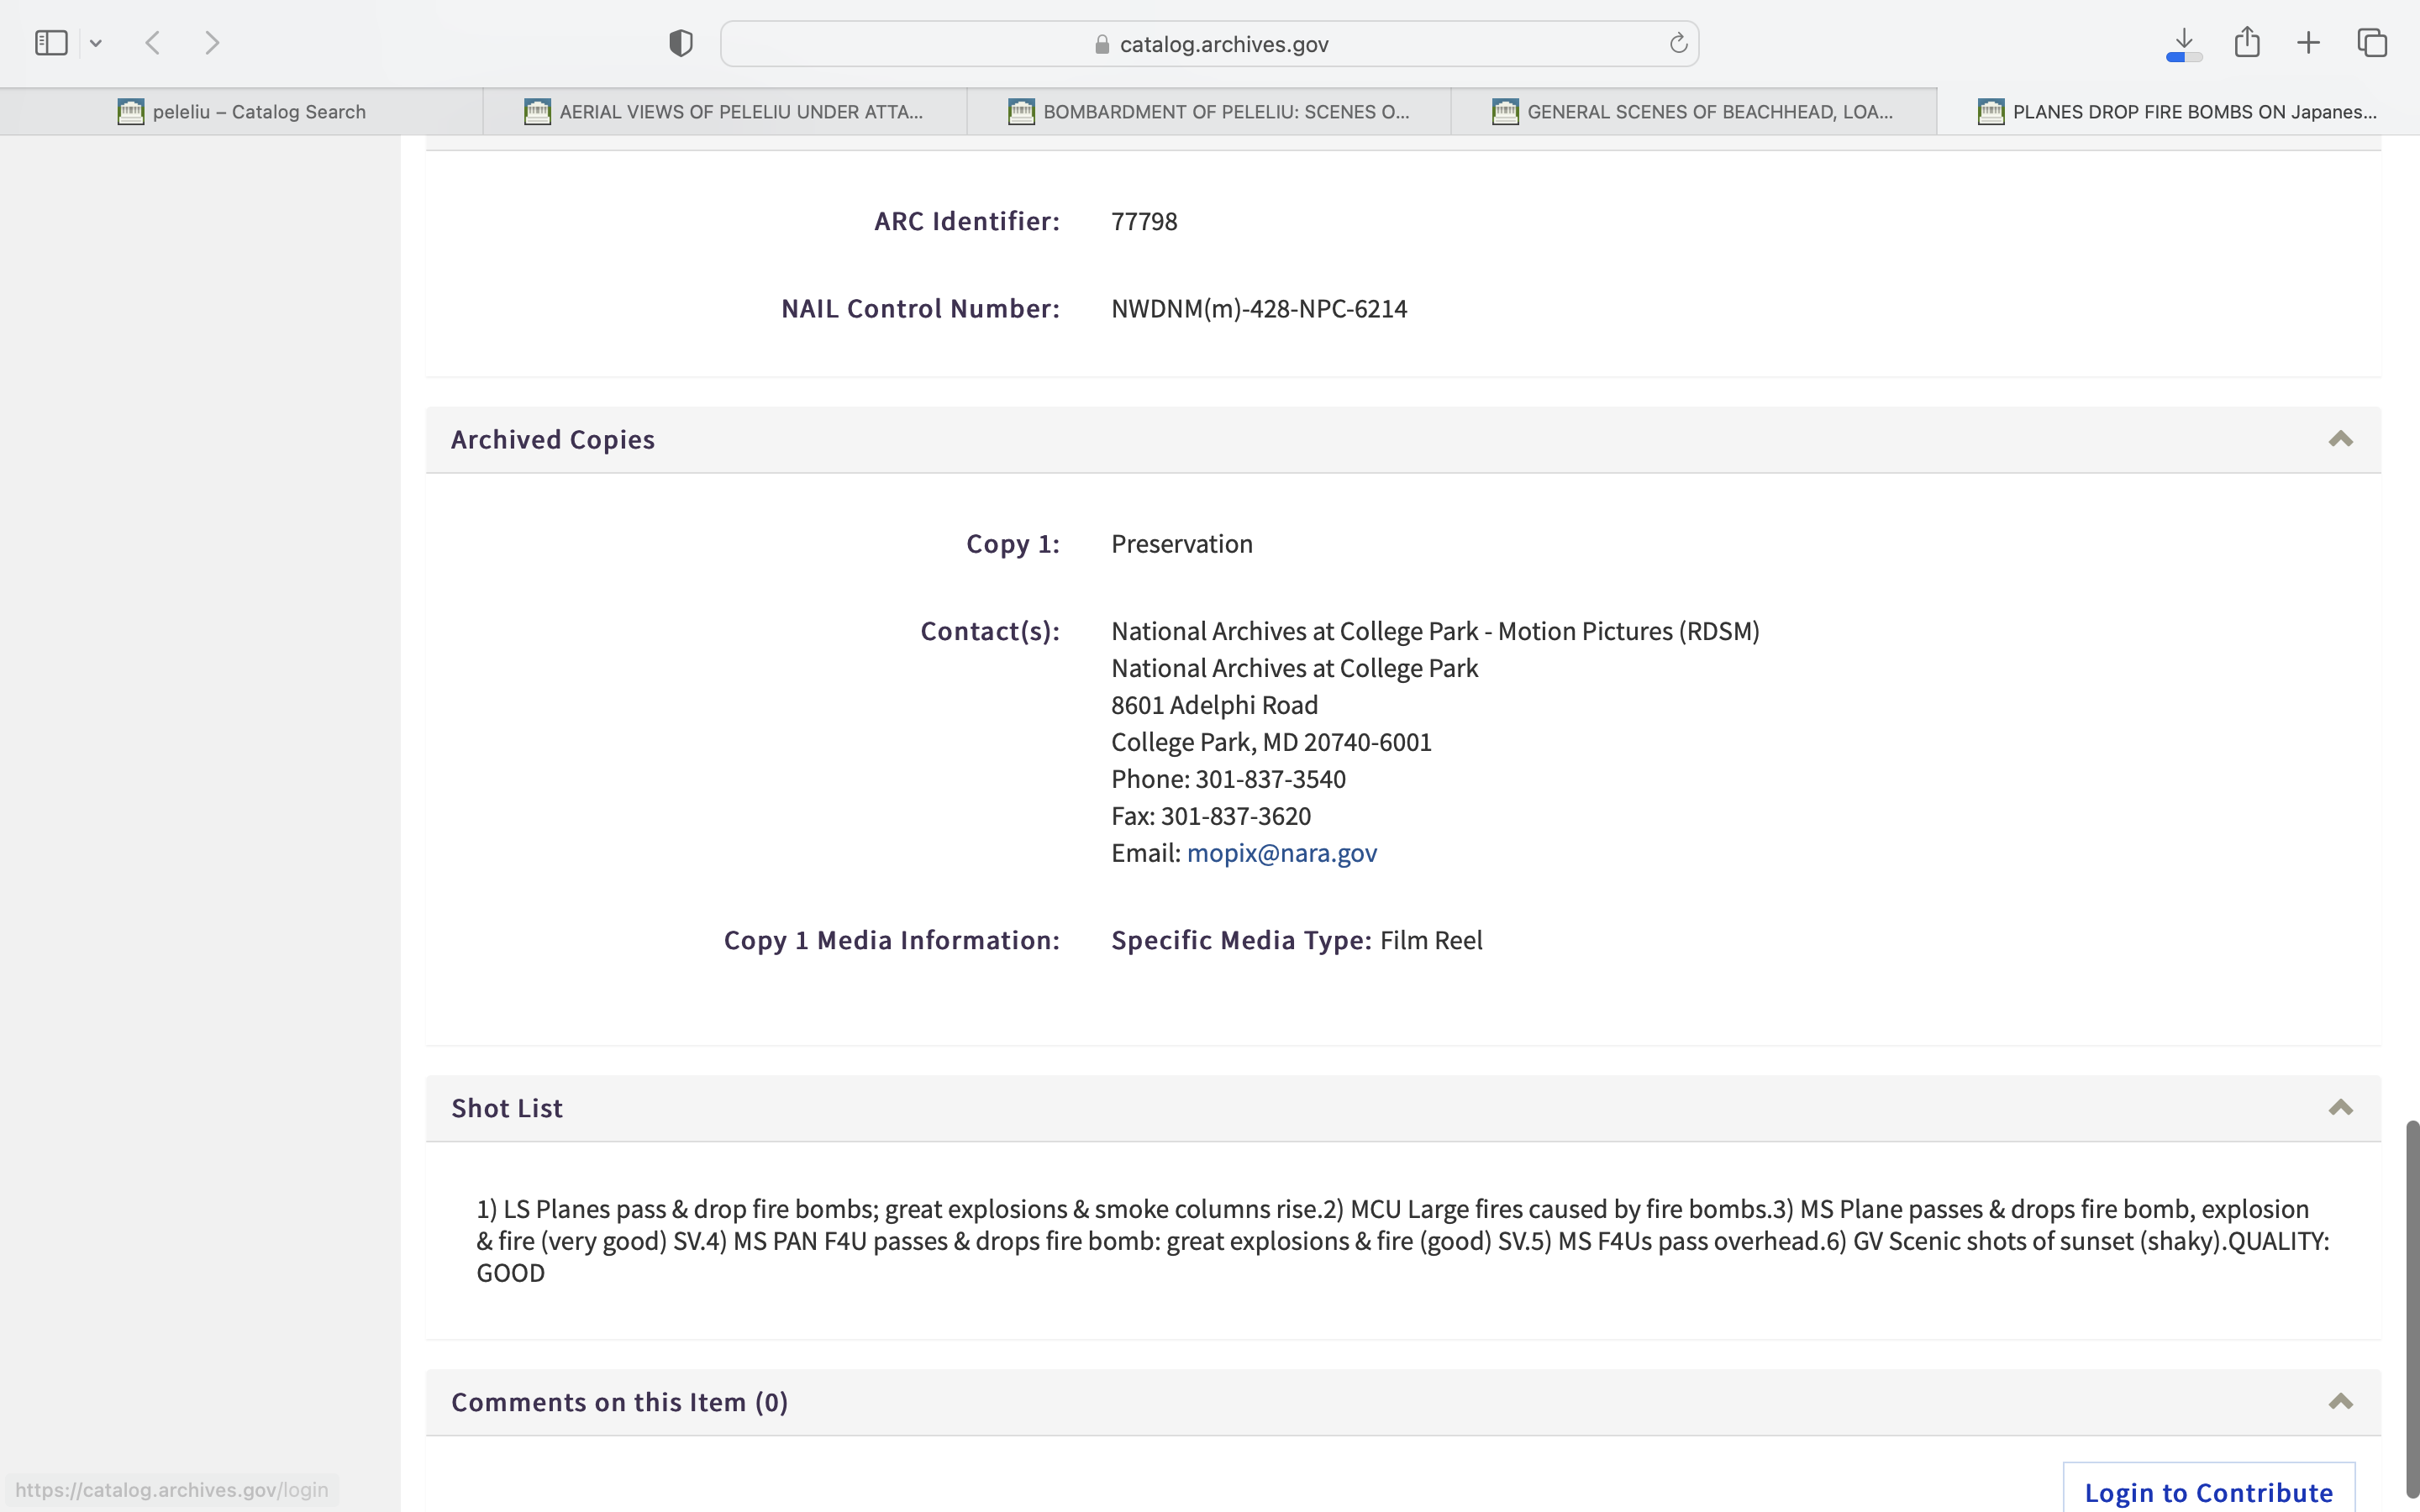Go forward using the forward arrow
This screenshot has height=1512, width=2420.
212,43
